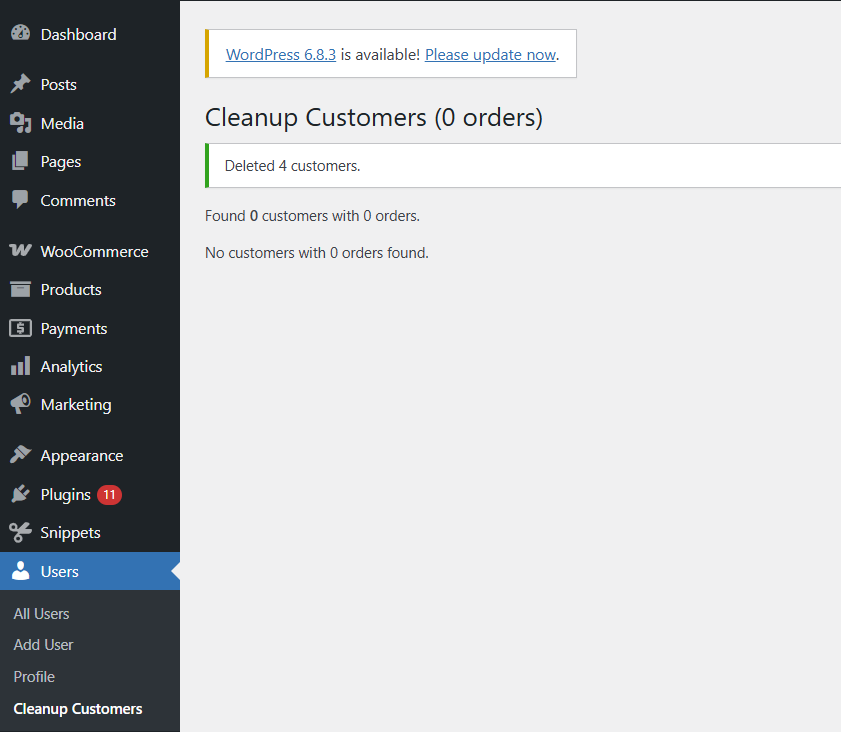Open Analytics via the bar chart icon

point(20,366)
